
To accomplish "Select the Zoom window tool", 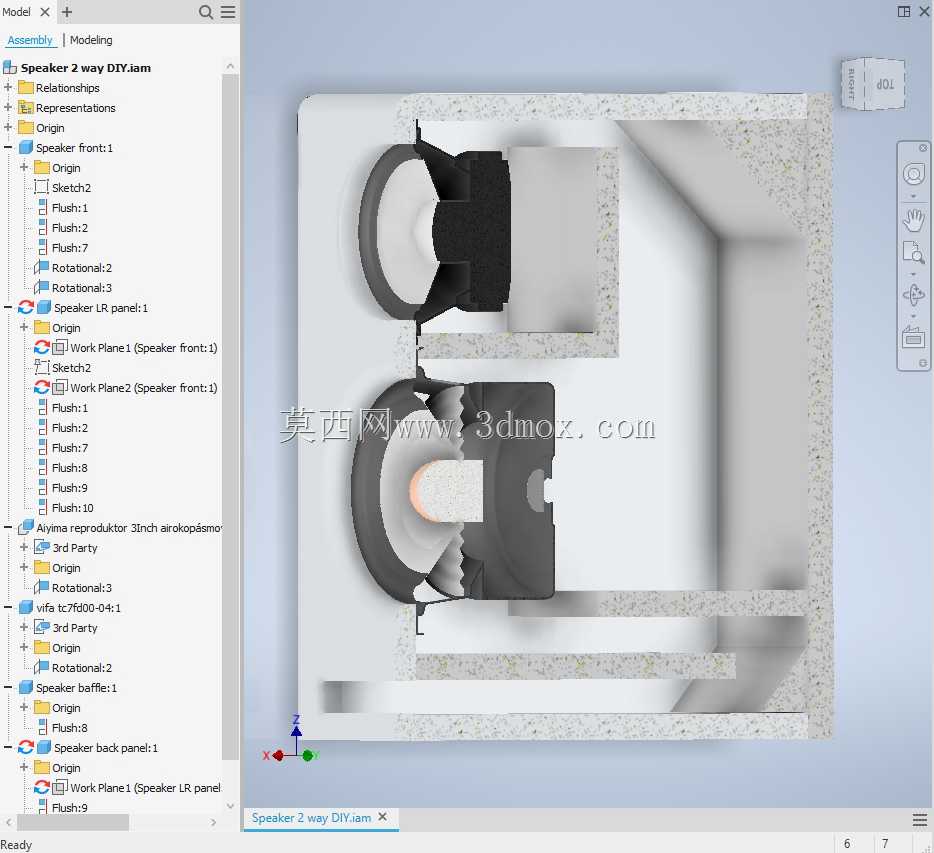I will click(x=913, y=252).
